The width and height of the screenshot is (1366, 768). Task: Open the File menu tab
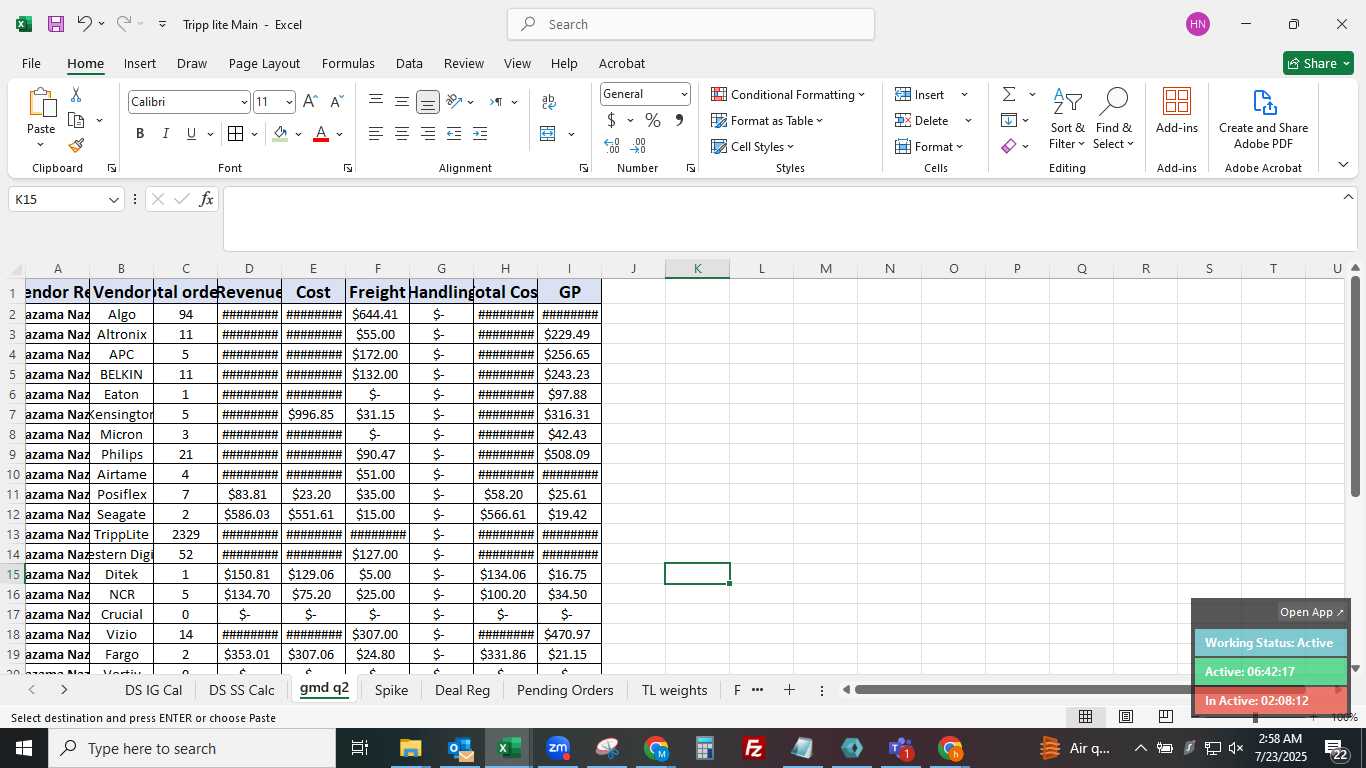[x=31, y=63]
